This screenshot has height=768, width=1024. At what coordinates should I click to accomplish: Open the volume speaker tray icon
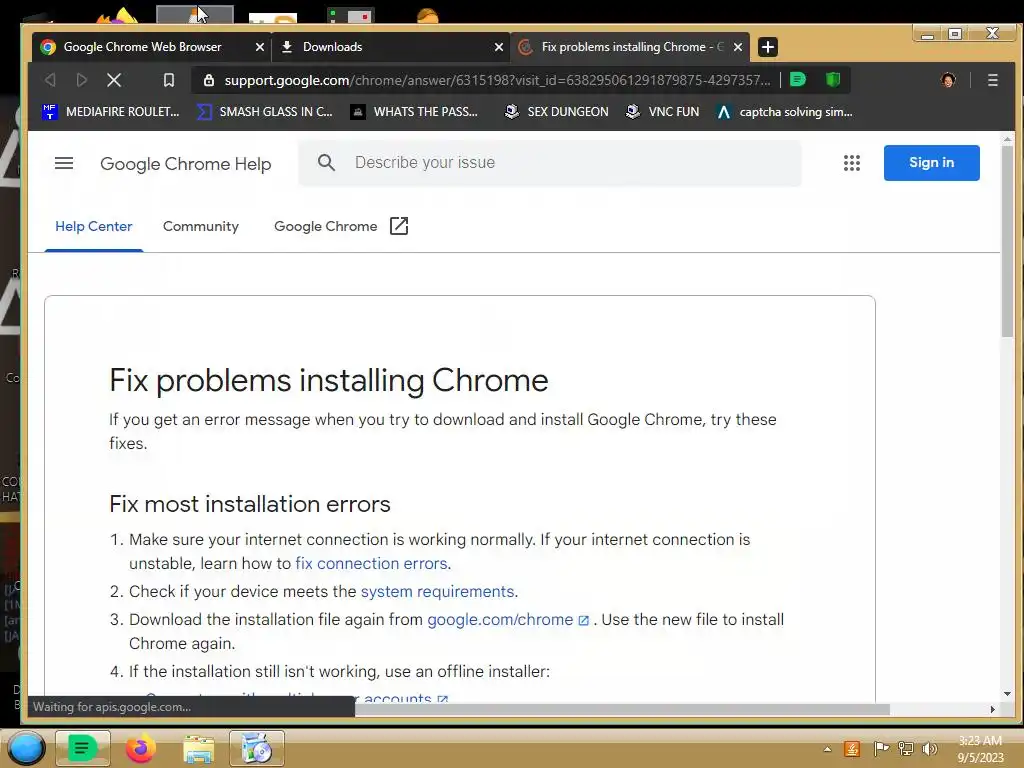930,749
